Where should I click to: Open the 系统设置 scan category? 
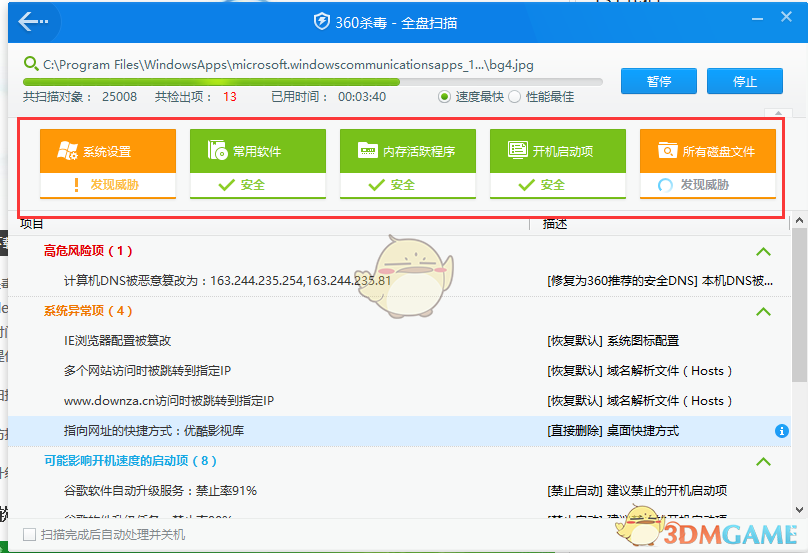tap(108, 163)
